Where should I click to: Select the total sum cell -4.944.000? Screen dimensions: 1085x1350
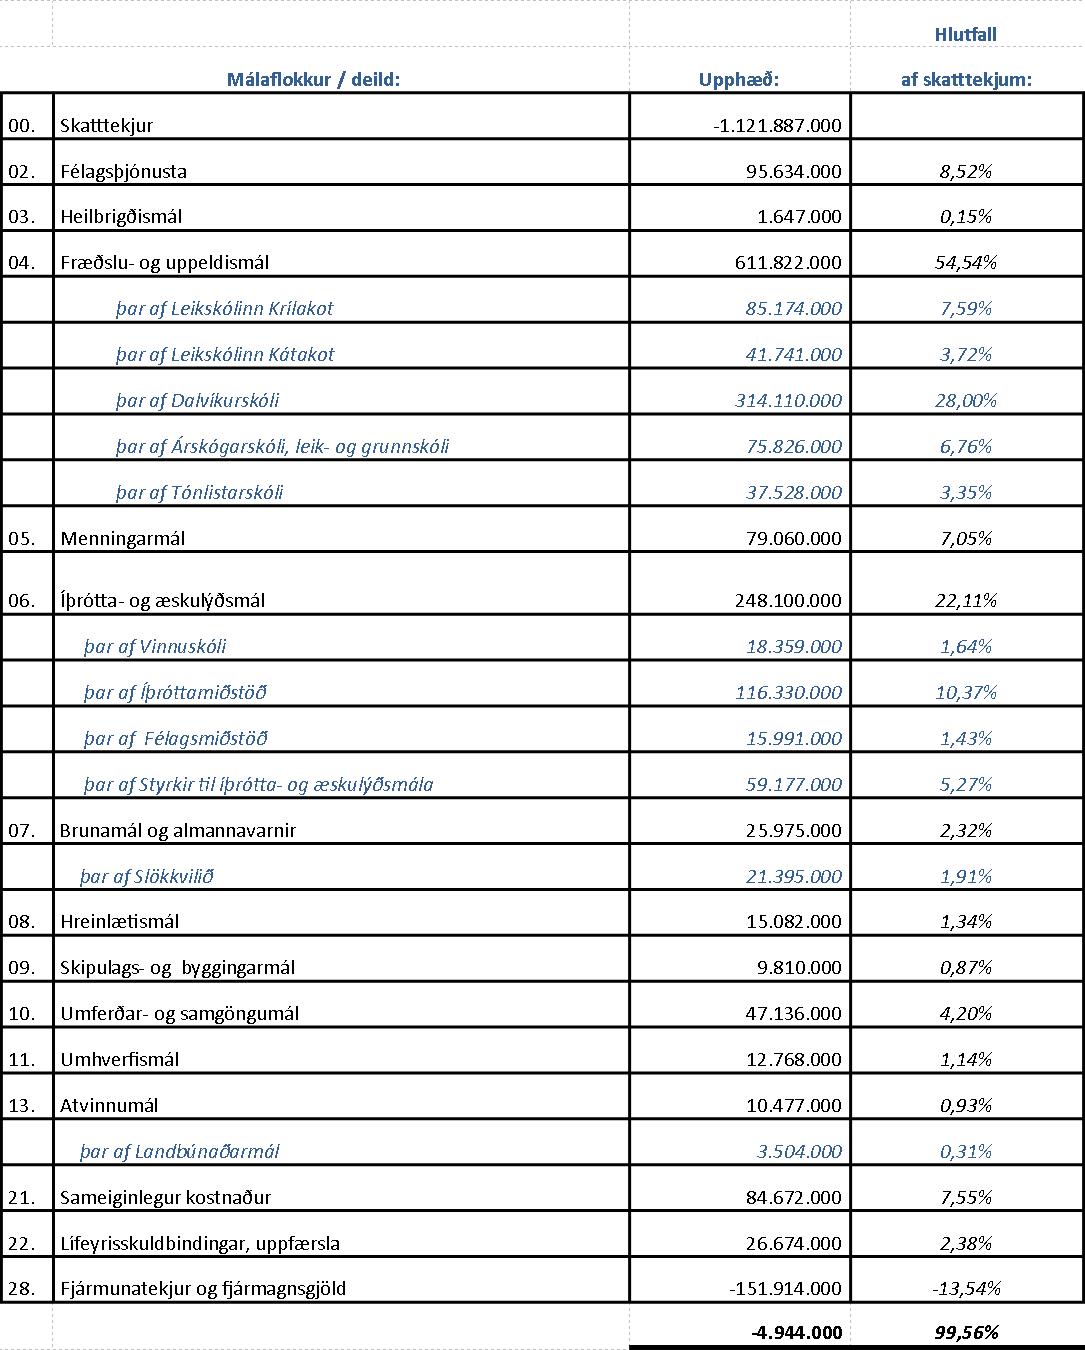[x=796, y=1332]
